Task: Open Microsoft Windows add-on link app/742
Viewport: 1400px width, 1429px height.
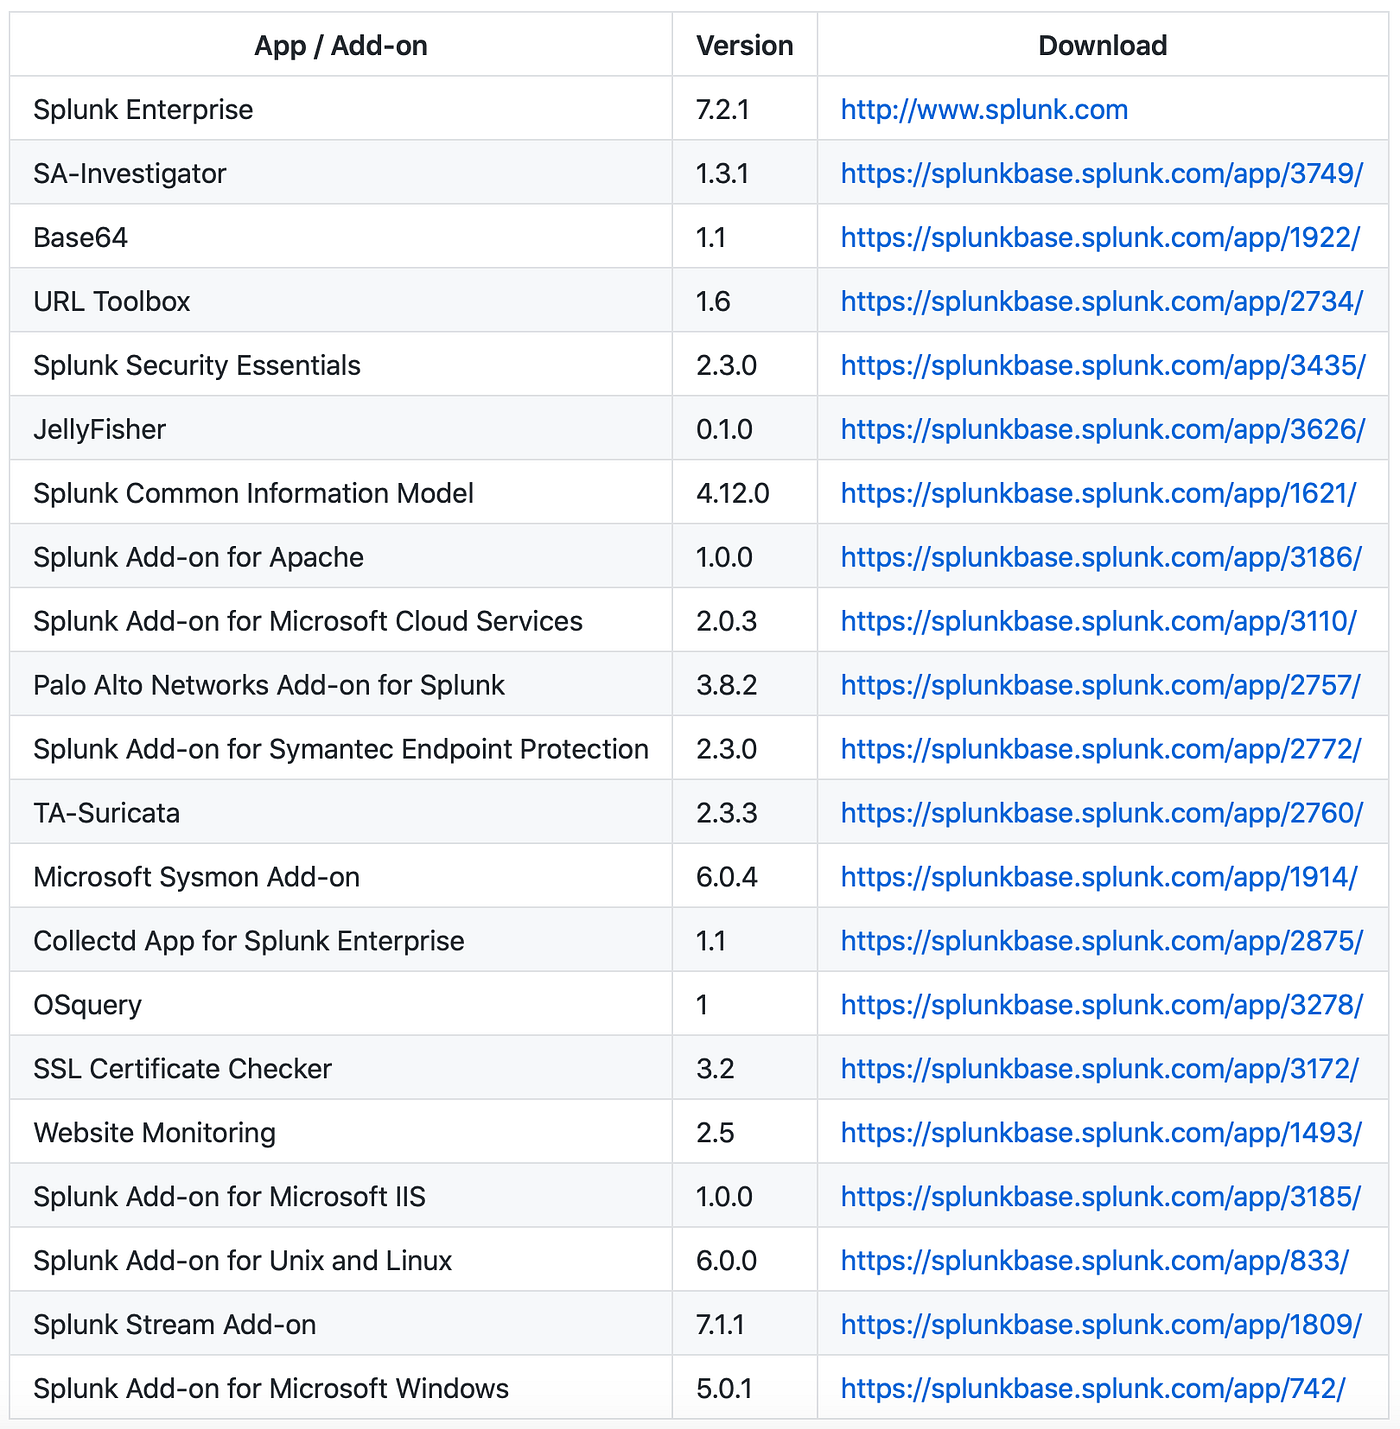Action: 1093,1389
